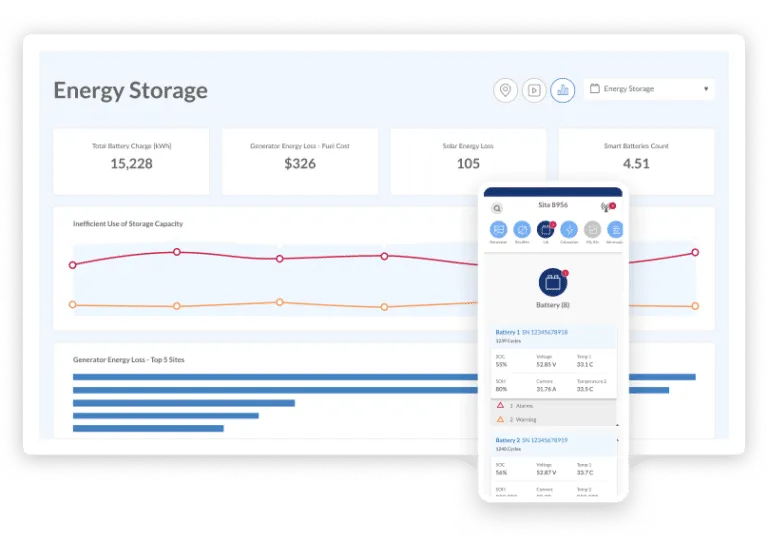
Task: Tap the dark blue battery chip icon
Action: (545, 229)
